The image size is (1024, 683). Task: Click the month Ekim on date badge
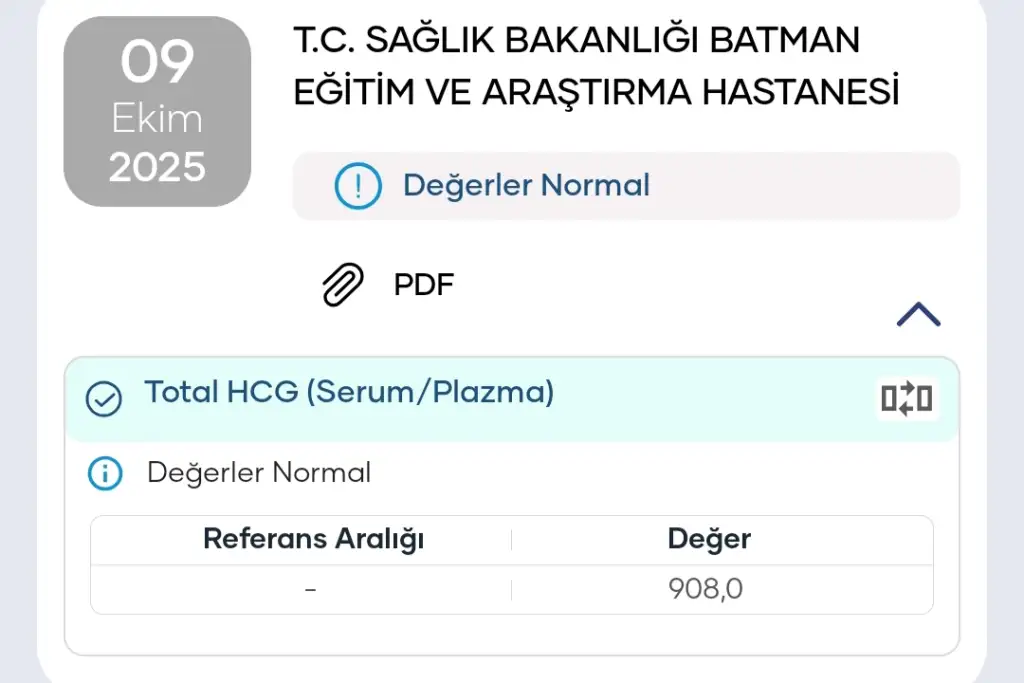pyautogui.click(x=157, y=119)
